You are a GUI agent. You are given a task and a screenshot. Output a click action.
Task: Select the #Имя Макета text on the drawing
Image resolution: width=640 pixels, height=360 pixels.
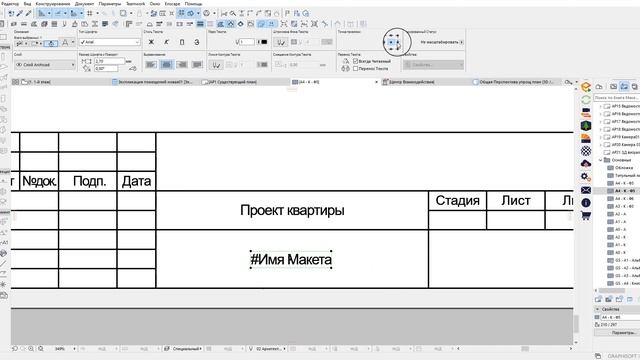click(x=291, y=259)
